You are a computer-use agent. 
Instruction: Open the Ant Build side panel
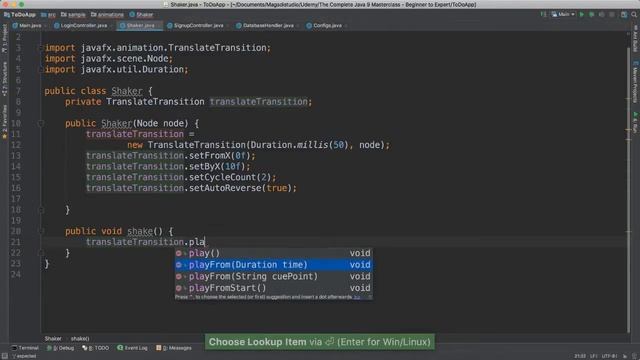[635, 39]
